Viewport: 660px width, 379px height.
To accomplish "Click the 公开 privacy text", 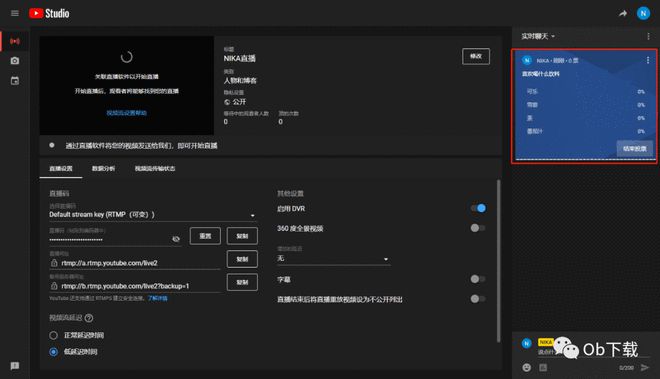I will [239, 102].
